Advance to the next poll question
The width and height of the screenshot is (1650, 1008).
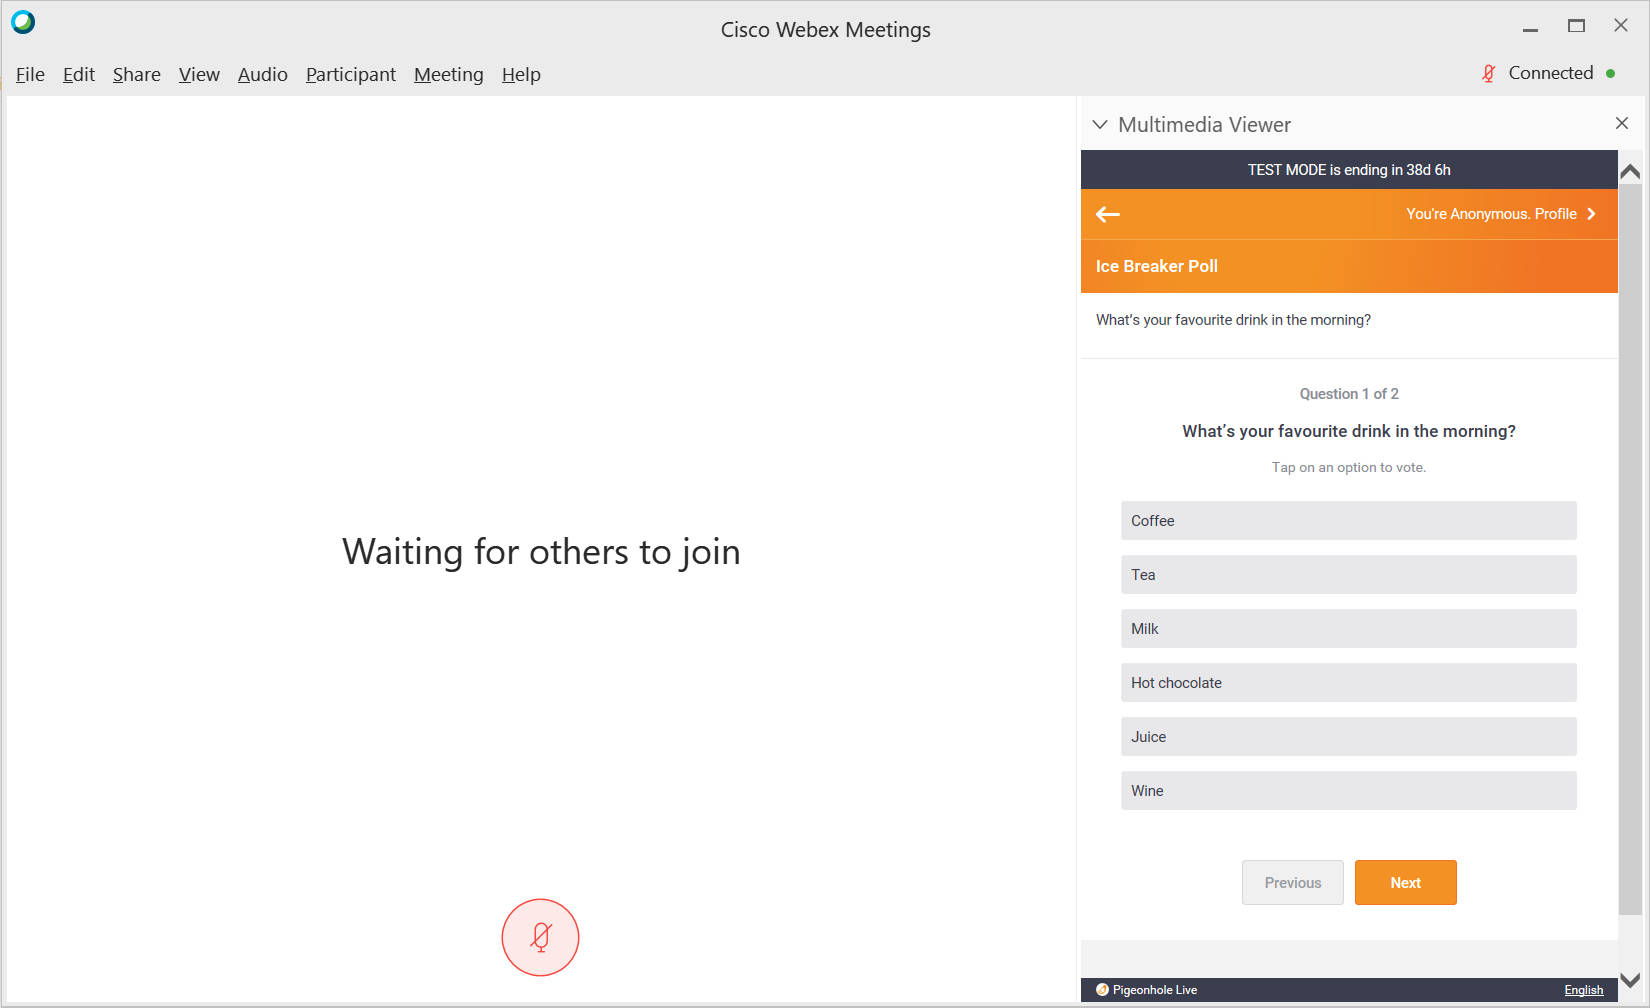[x=1405, y=882]
